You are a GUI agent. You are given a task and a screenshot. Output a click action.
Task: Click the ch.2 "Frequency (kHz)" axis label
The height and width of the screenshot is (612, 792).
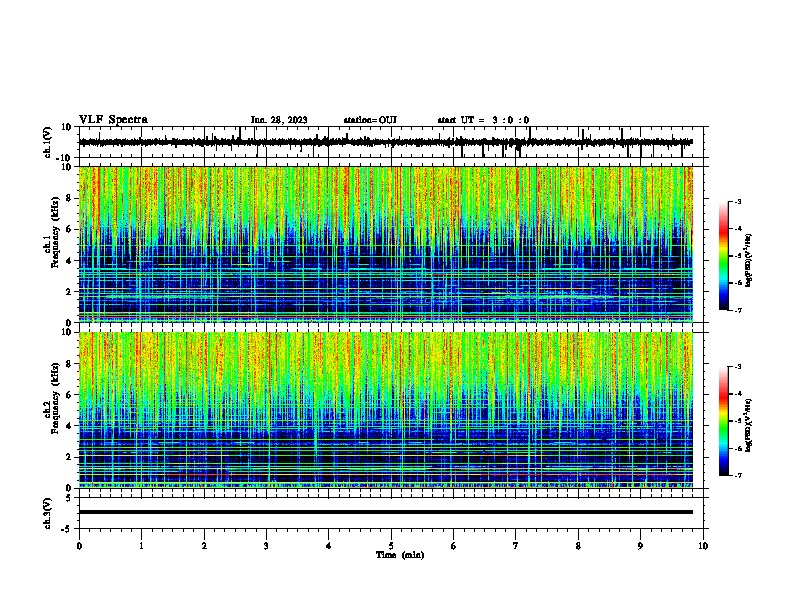click(55, 398)
